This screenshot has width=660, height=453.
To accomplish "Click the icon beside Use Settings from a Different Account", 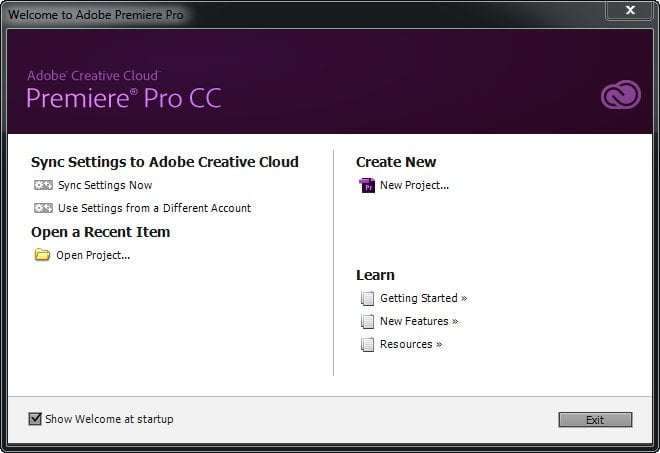I will coord(43,208).
